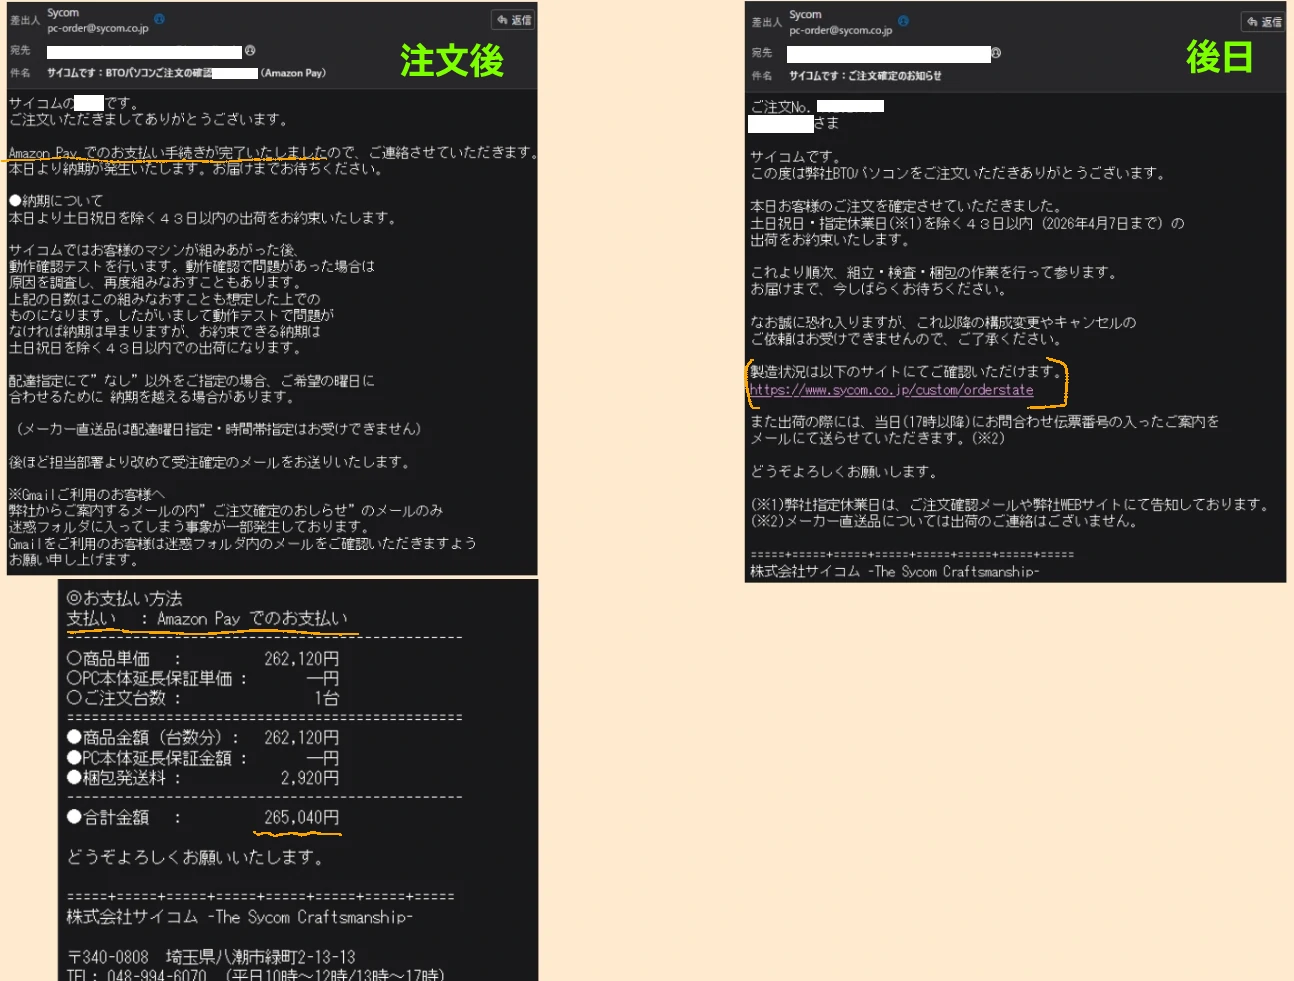Open the sycom.co.jp/custom/orderstate link
Image resolution: width=1294 pixels, height=981 pixels.
click(x=891, y=390)
